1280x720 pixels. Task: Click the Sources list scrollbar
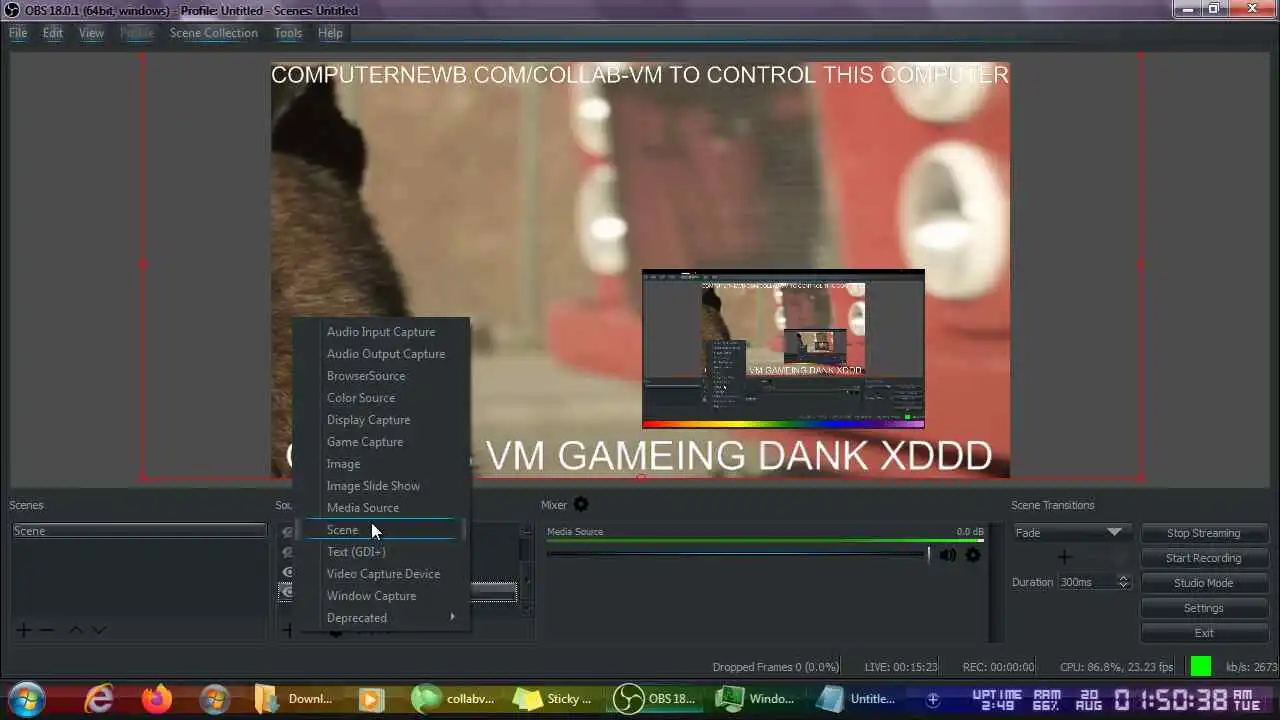tap(527, 570)
